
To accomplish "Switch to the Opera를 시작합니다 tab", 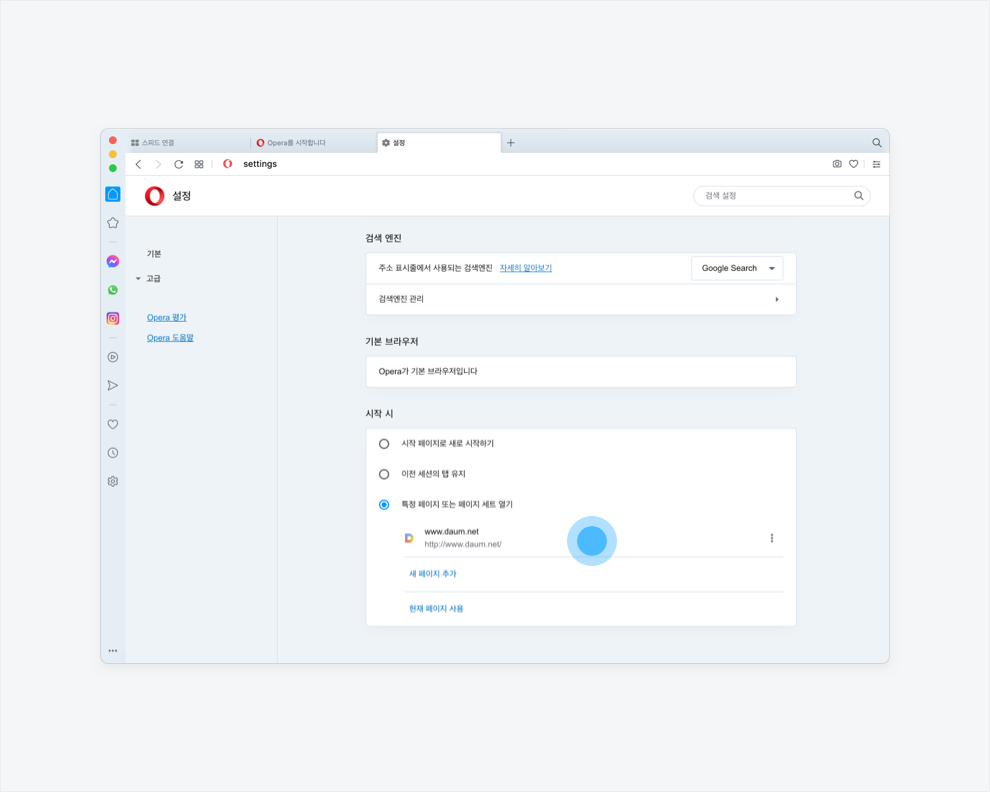I will coord(313,143).
